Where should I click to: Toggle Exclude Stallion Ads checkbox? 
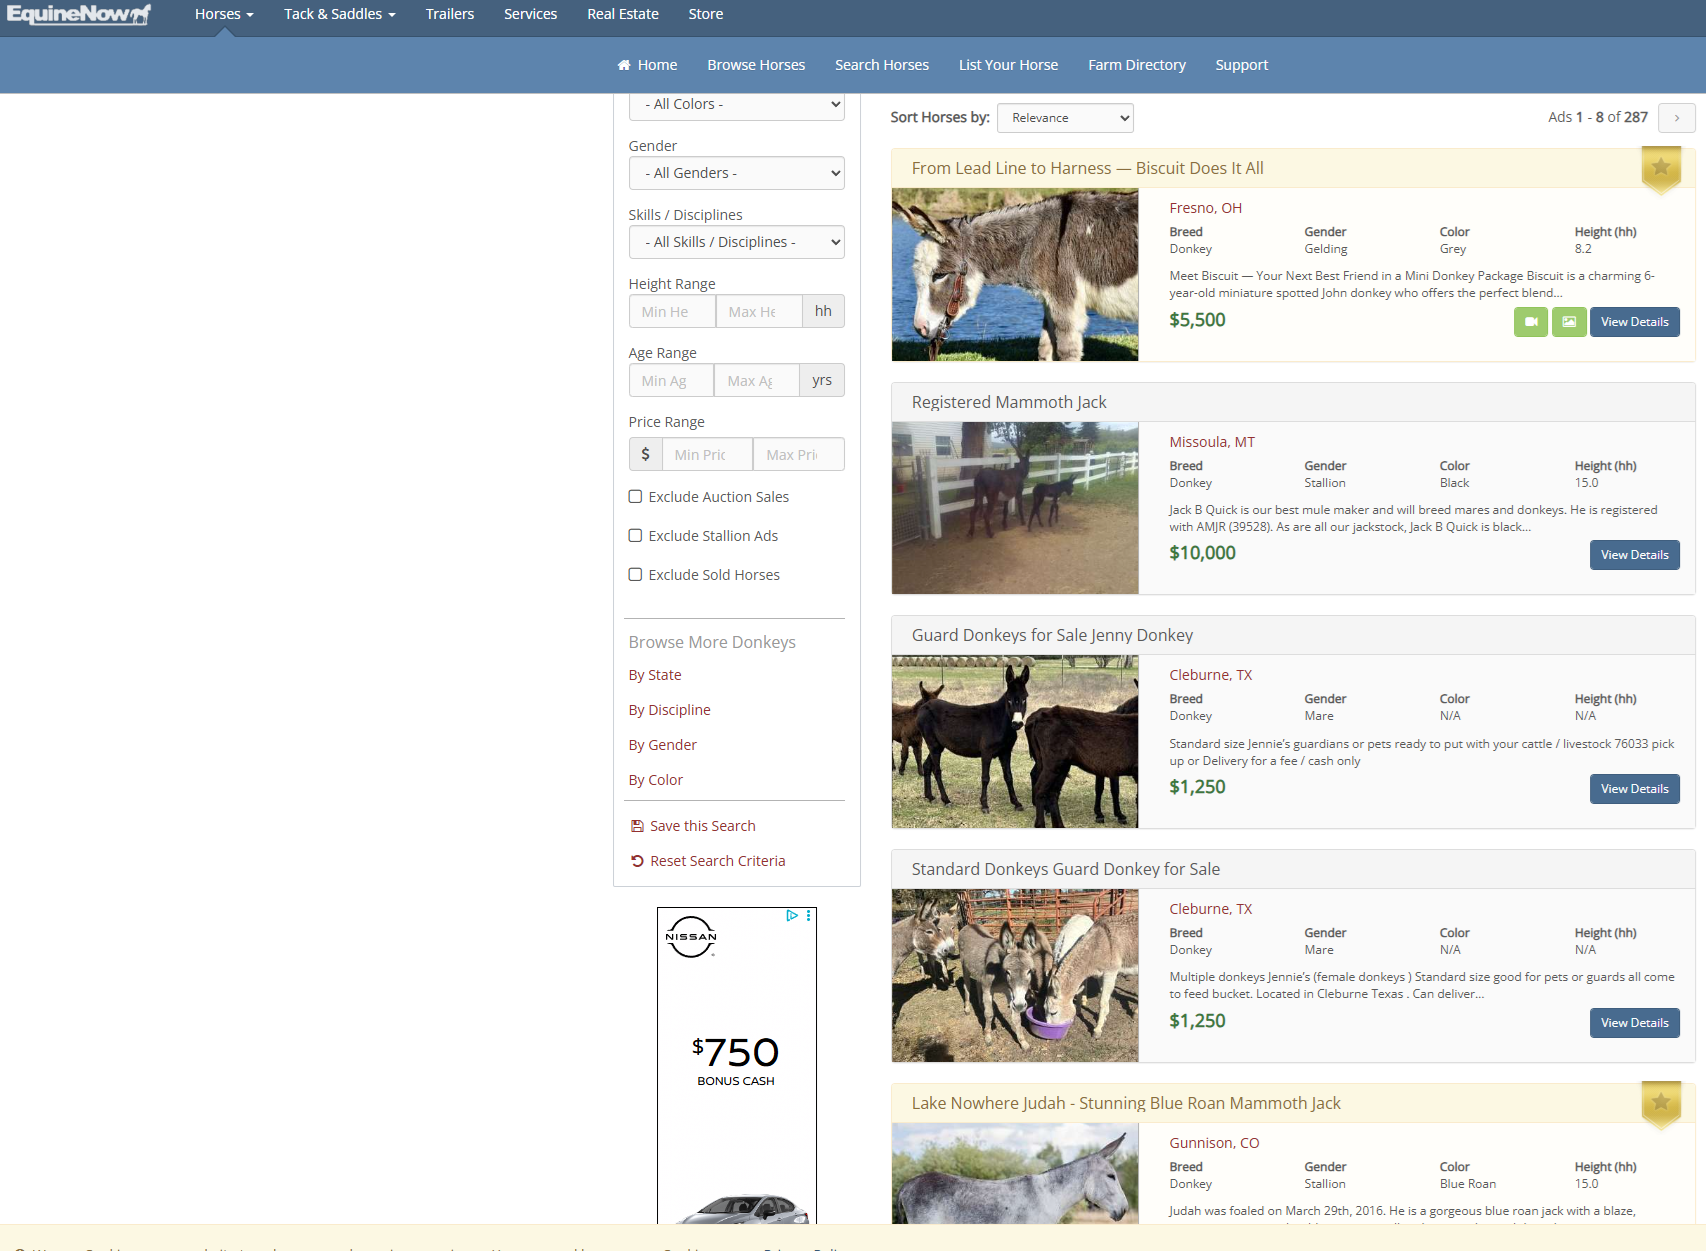pos(635,535)
